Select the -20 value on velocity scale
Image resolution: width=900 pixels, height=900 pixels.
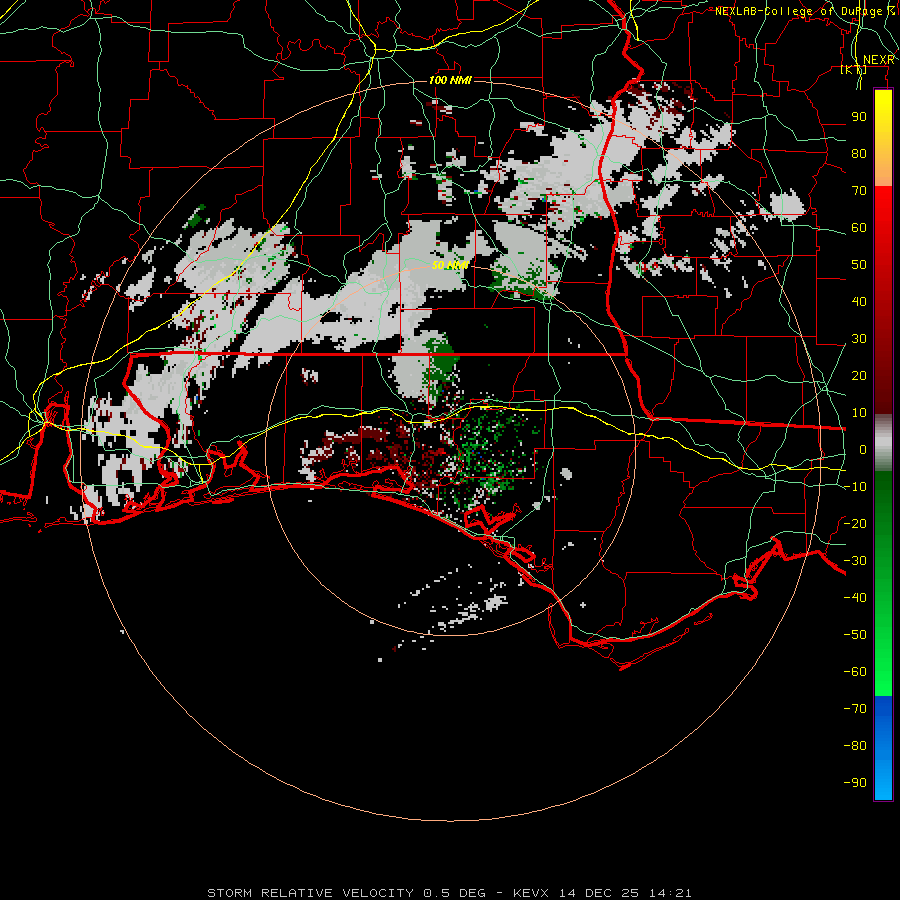(x=855, y=523)
